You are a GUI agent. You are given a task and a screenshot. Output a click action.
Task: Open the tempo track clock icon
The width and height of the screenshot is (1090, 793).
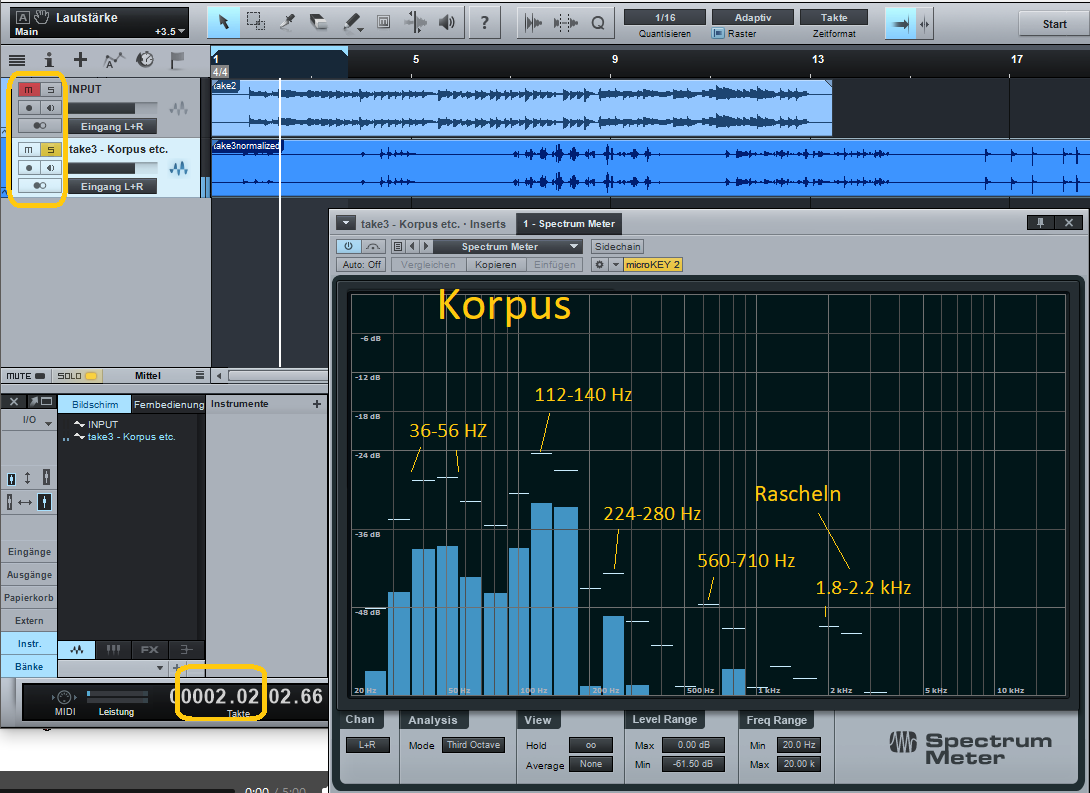[145, 60]
